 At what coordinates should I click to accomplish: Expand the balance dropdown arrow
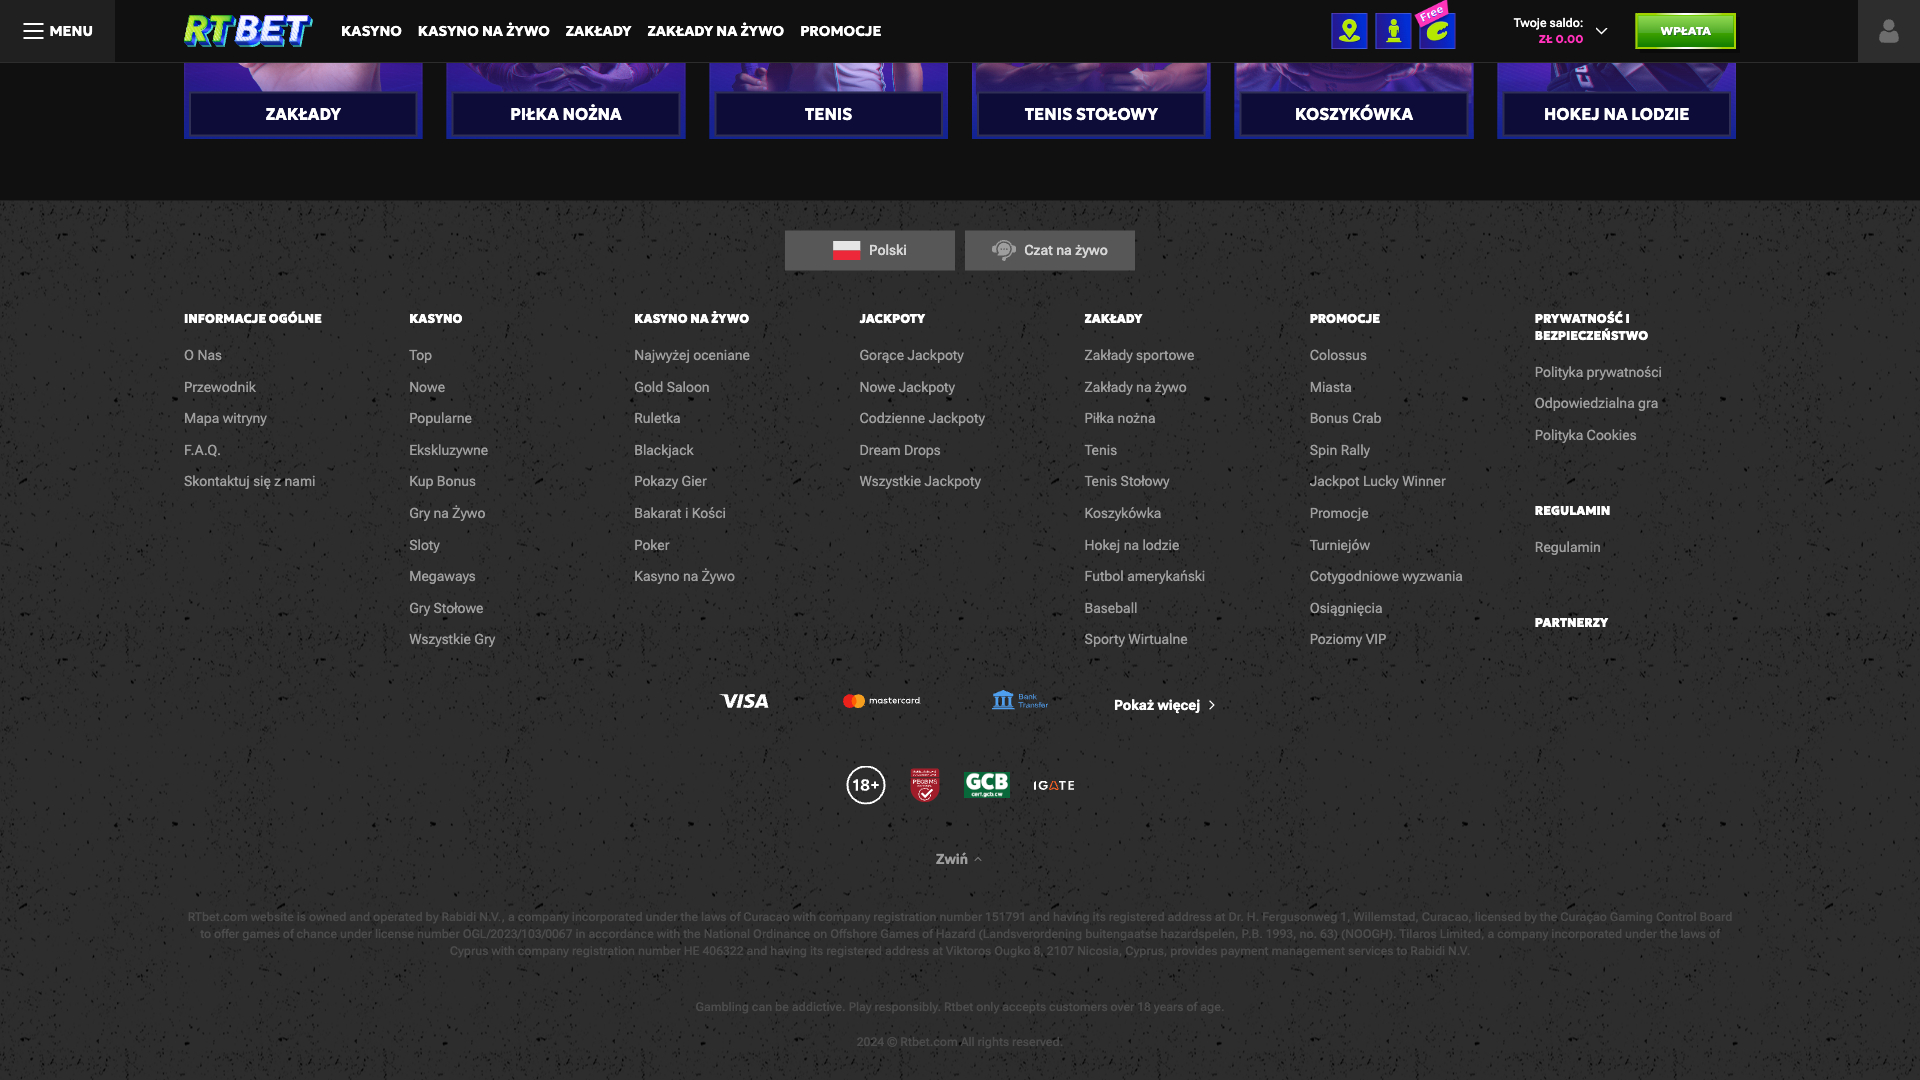[1601, 31]
